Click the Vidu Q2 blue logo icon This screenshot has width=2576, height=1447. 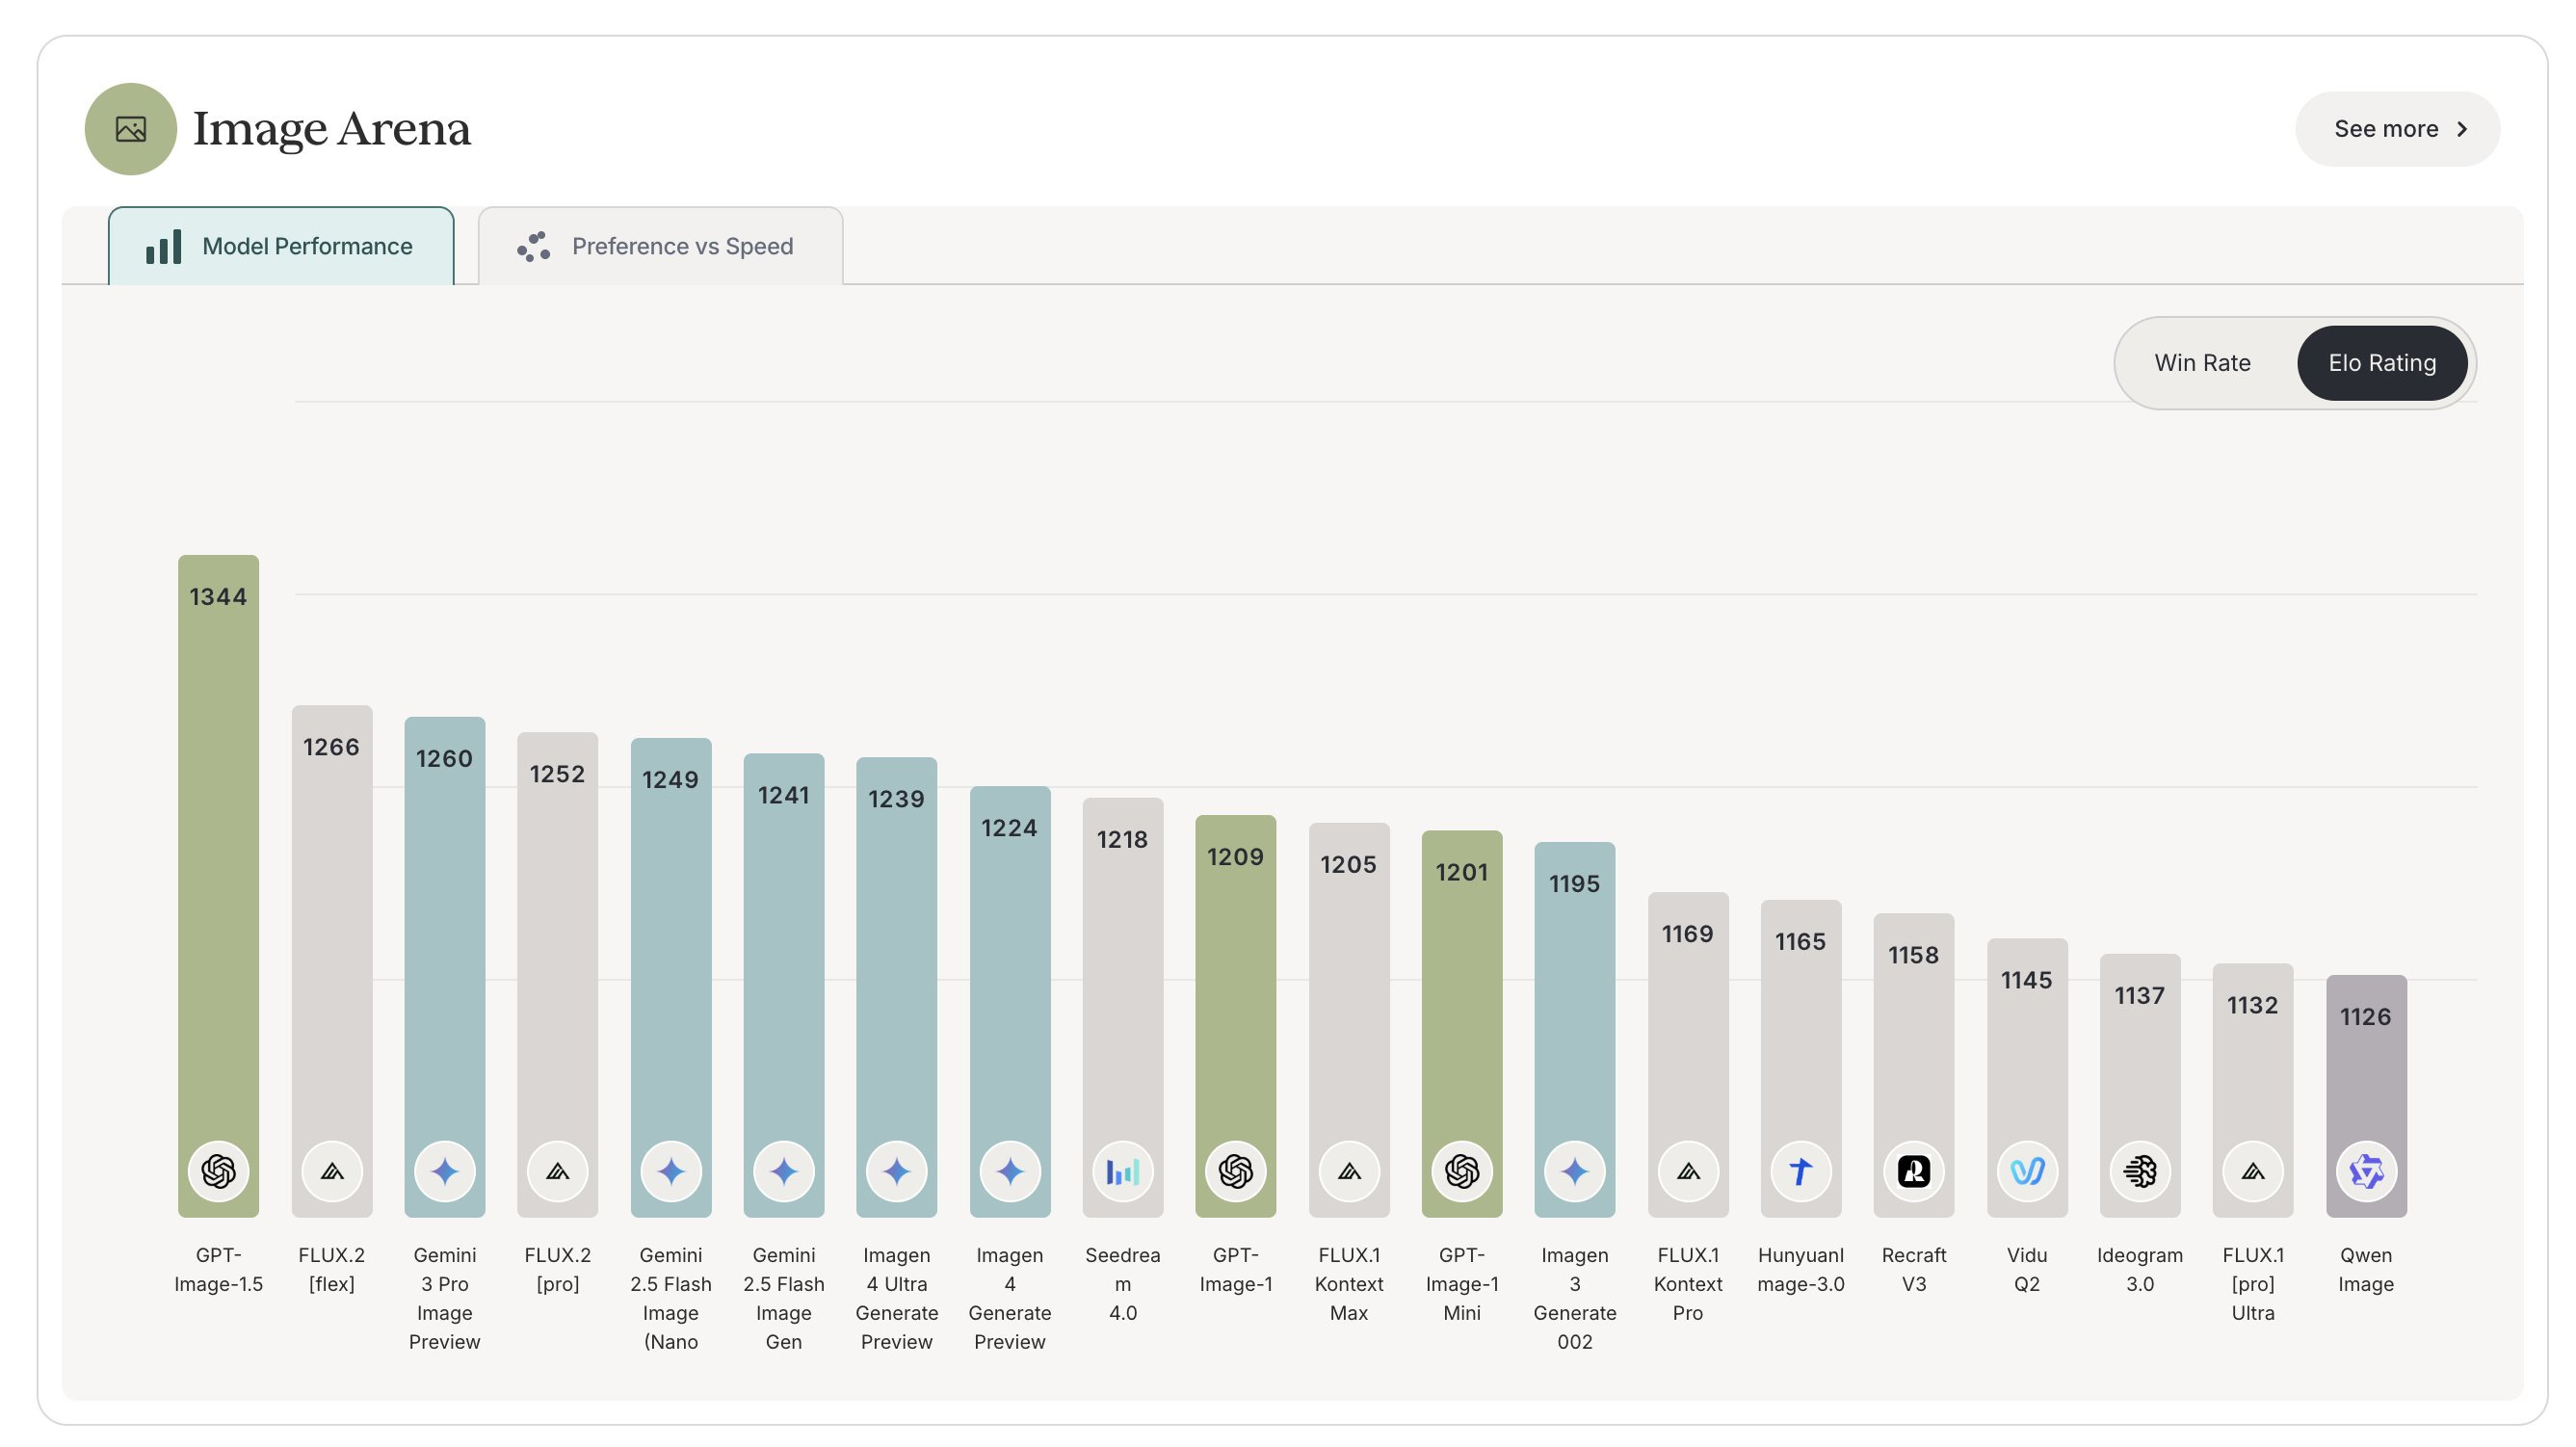coord(2027,1171)
